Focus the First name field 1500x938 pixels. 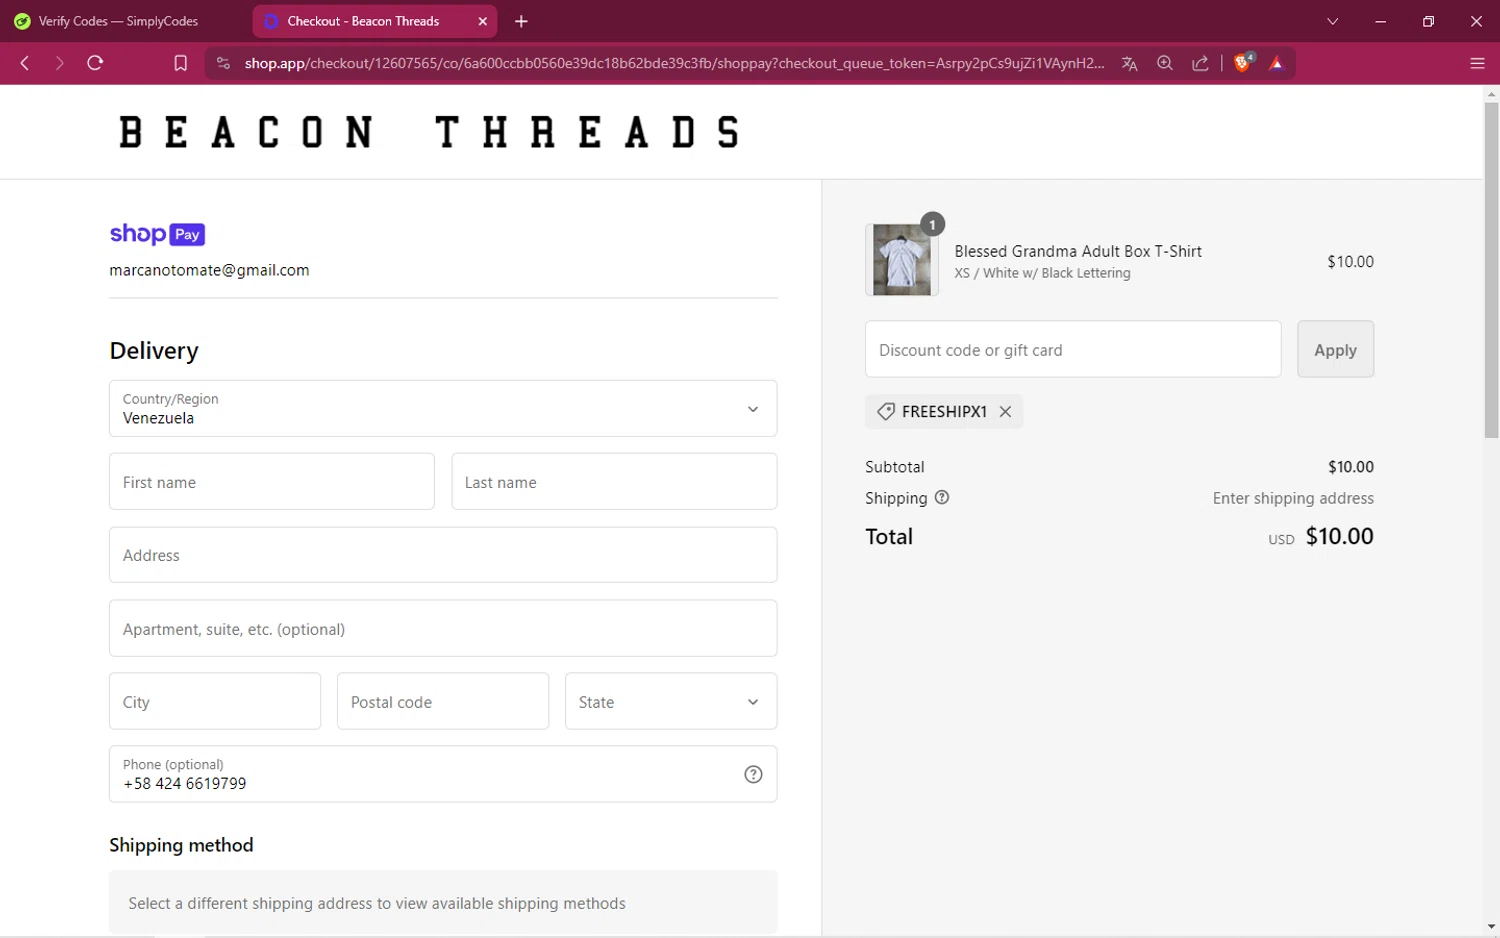pos(272,482)
